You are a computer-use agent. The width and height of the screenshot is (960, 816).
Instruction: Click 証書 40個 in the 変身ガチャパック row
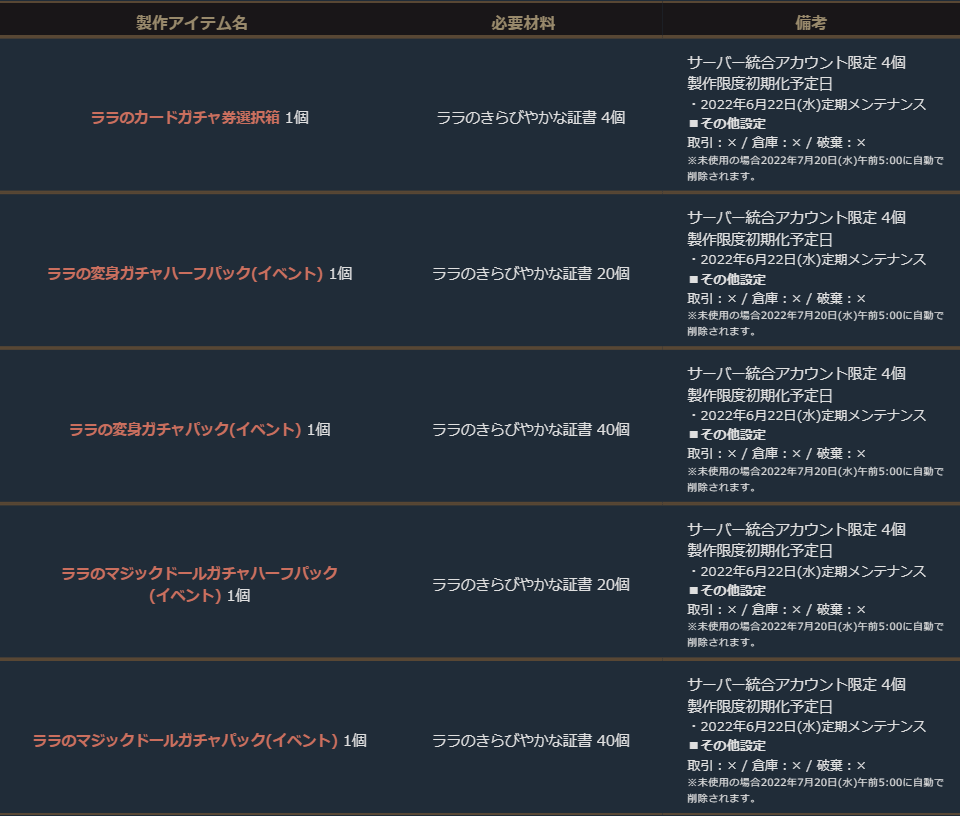[530, 429]
